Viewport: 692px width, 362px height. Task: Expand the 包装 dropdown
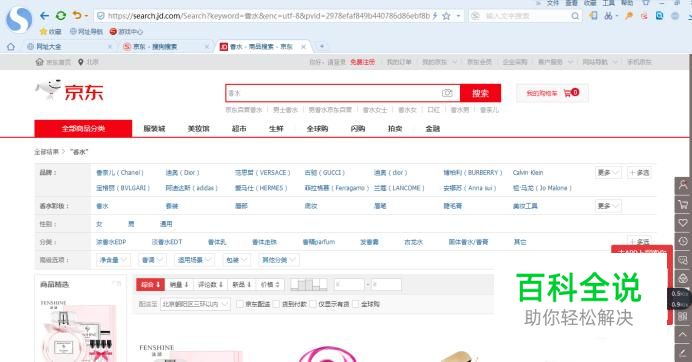(x=236, y=260)
